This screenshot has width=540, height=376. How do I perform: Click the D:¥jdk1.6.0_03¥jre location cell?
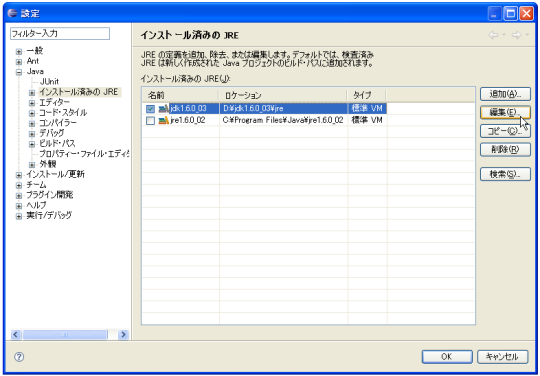(253, 109)
